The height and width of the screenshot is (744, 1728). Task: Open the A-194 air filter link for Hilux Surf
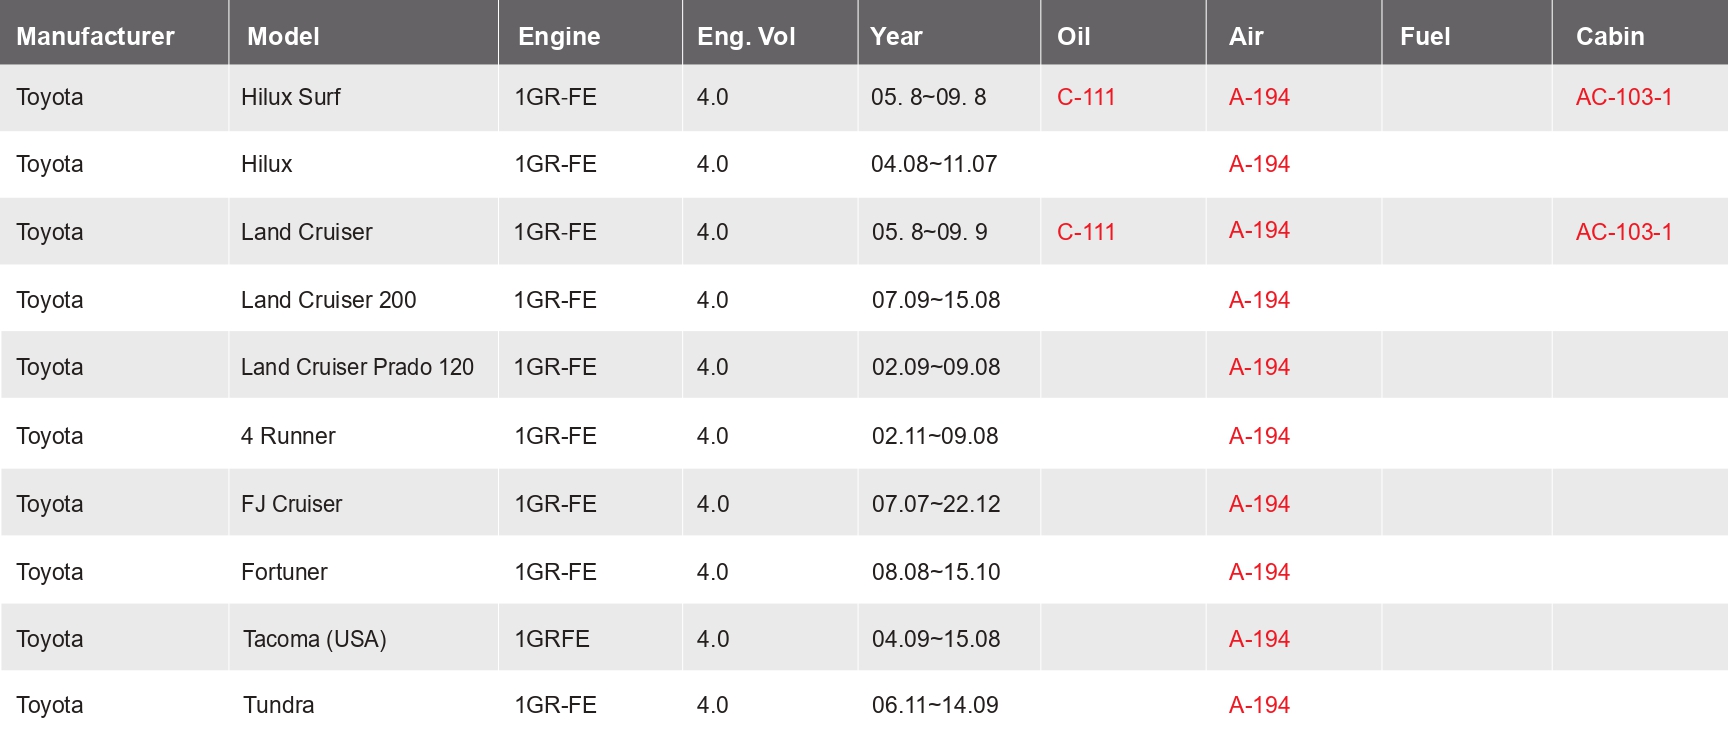(1259, 97)
